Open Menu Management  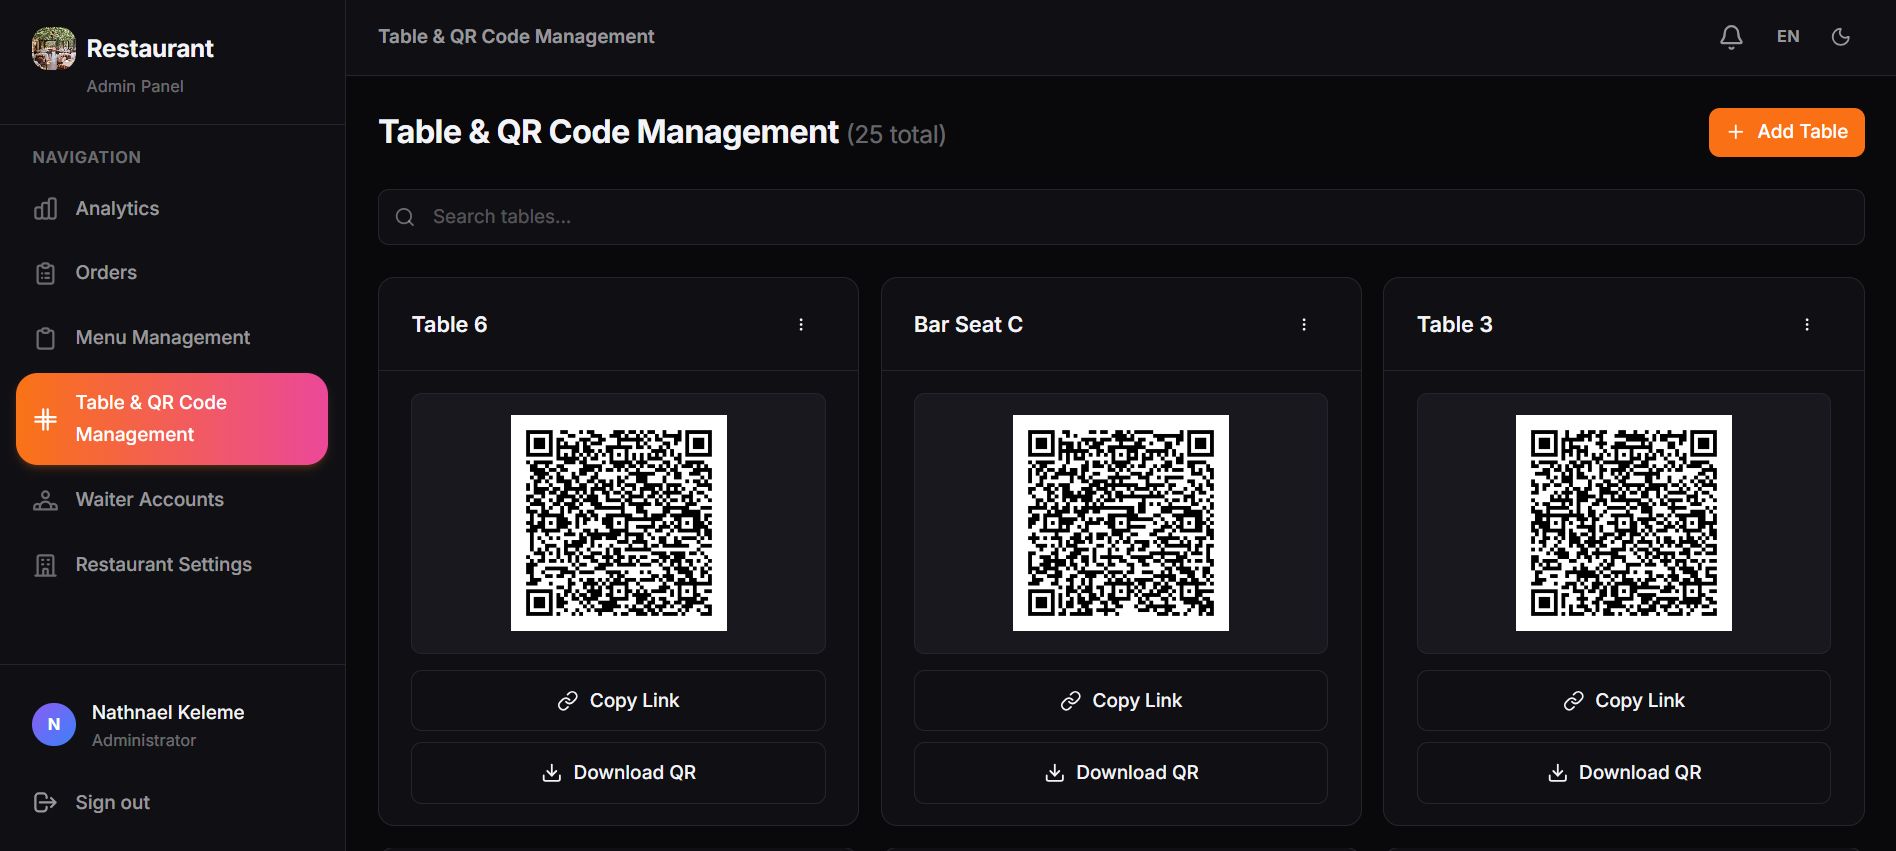172,338
